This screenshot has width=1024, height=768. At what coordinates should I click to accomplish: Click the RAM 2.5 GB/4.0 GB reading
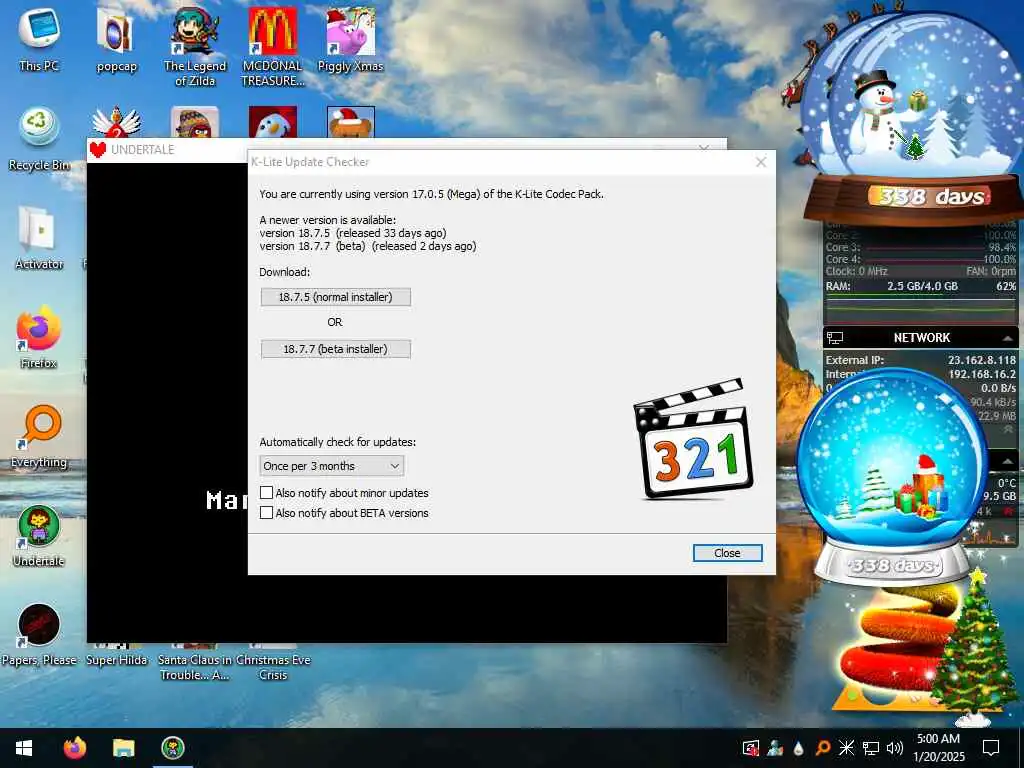coord(922,286)
